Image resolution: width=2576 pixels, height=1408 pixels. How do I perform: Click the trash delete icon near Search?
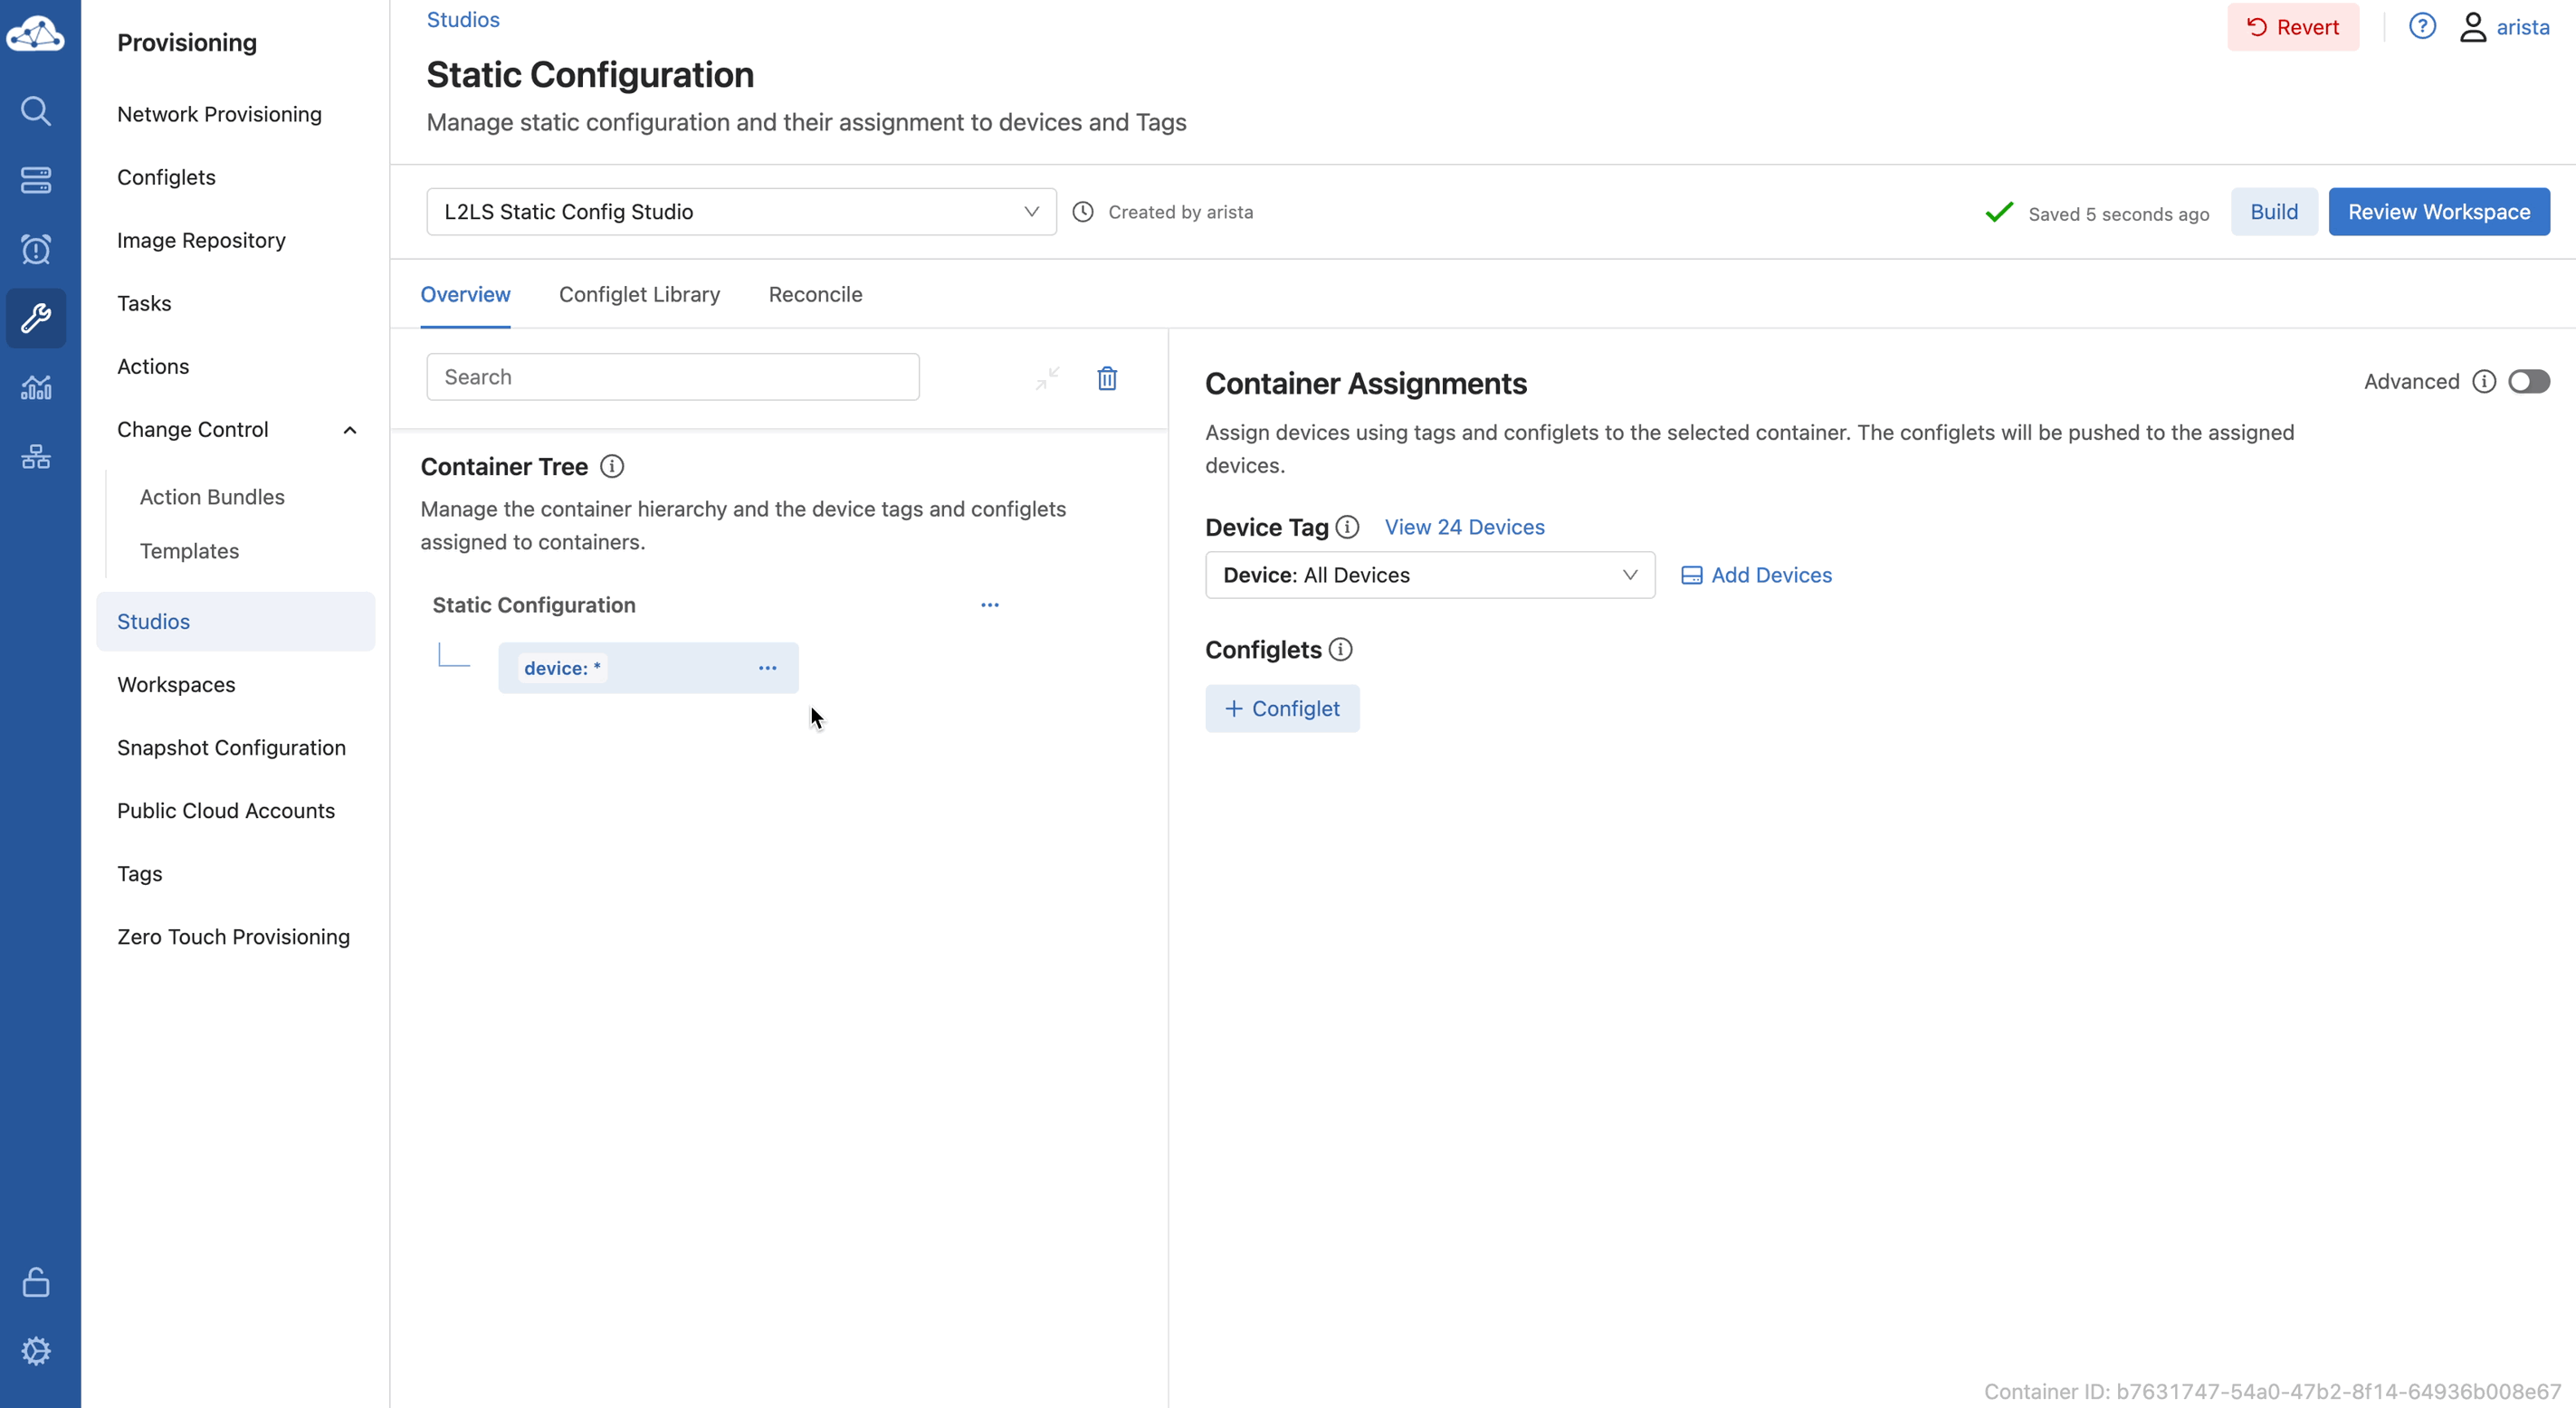(1106, 378)
